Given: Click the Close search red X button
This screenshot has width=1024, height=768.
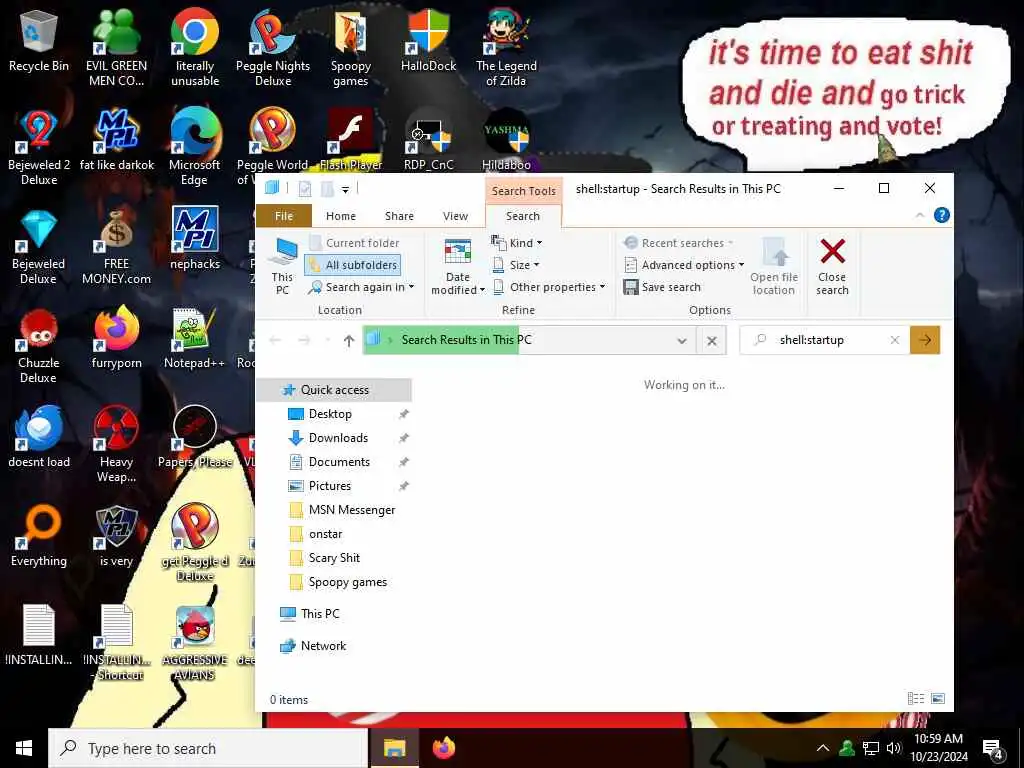Looking at the screenshot, I should pyautogui.click(x=832, y=267).
